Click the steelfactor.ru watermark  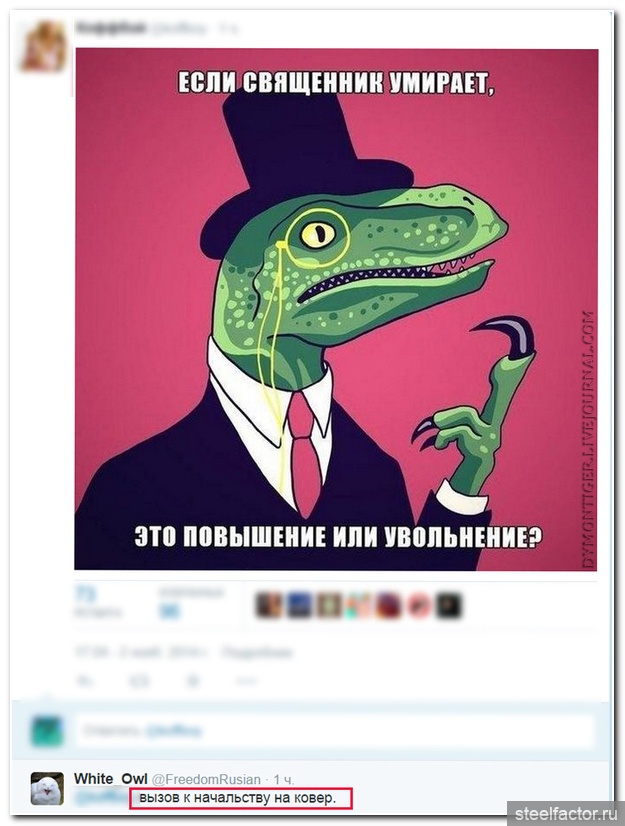565,811
